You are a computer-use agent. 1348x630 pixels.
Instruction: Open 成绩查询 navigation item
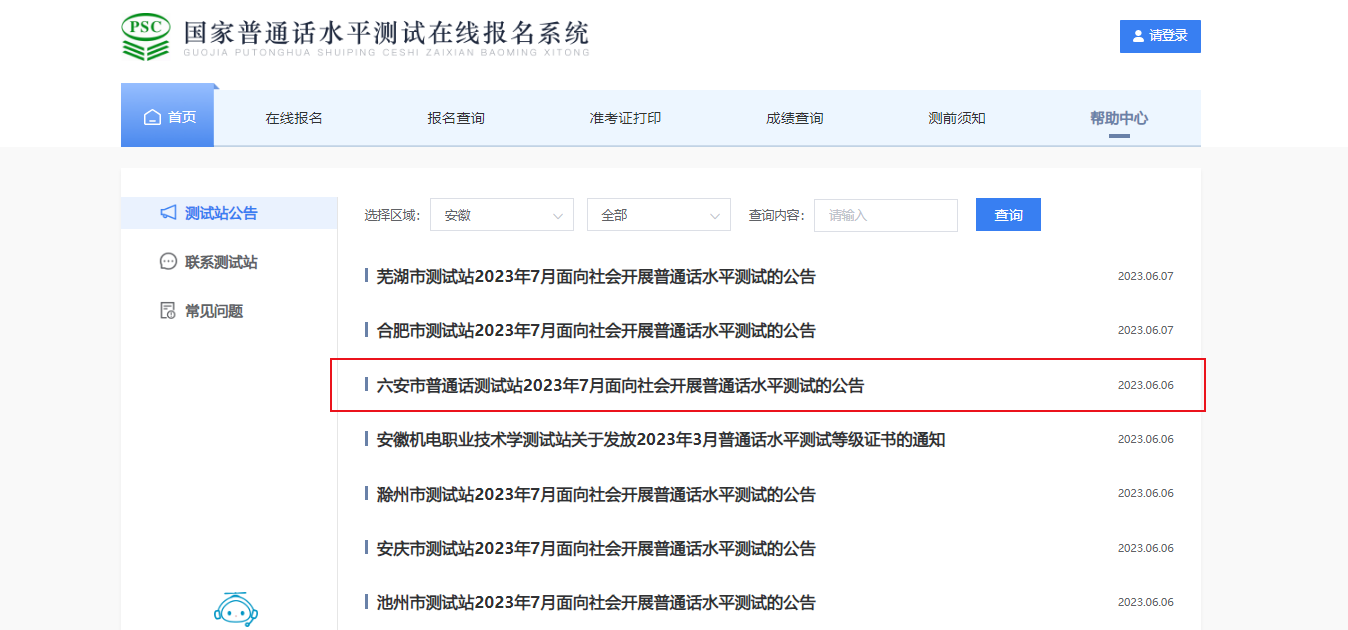[795, 118]
